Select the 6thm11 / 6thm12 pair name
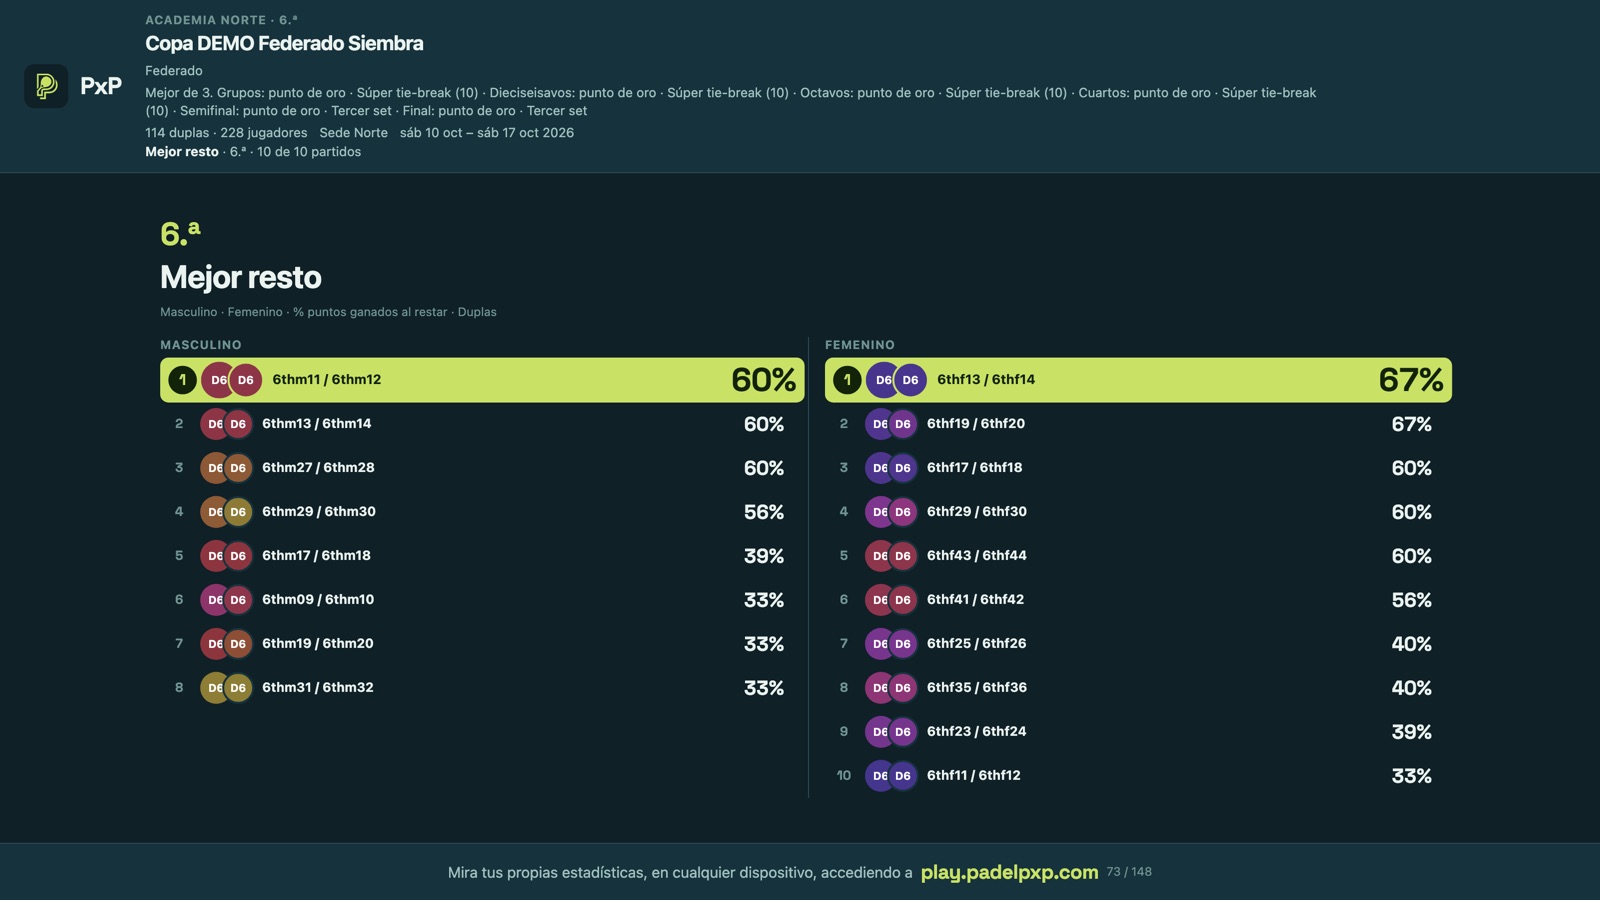The height and width of the screenshot is (900, 1600). click(327, 380)
